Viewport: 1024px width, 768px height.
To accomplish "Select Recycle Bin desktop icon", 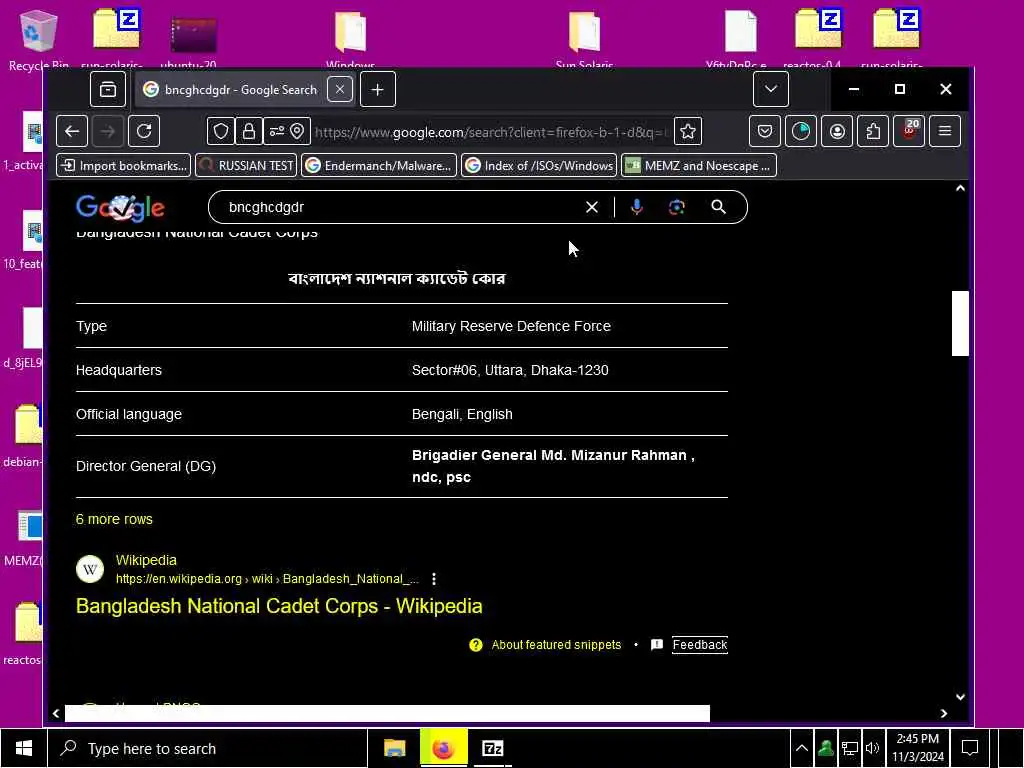I will pyautogui.click(x=39, y=39).
